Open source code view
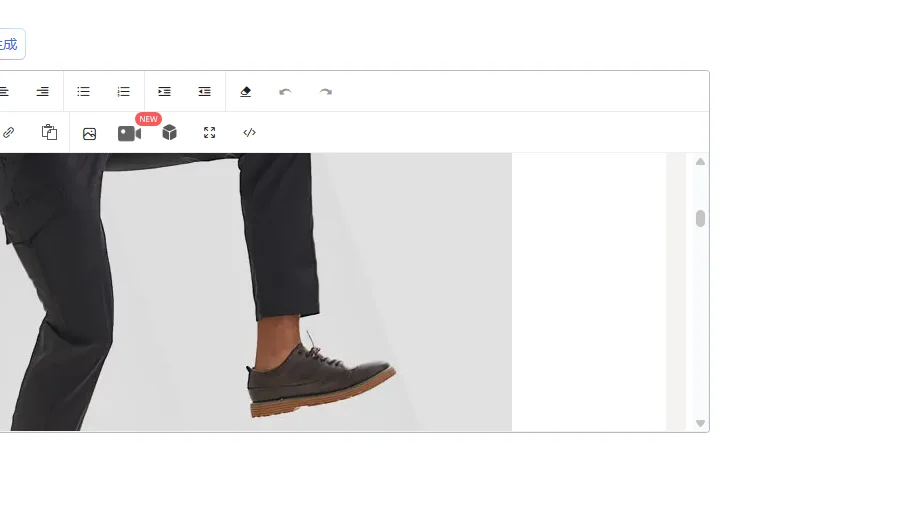Image resolution: width=913 pixels, height=530 pixels. click(x=249, y=133)
